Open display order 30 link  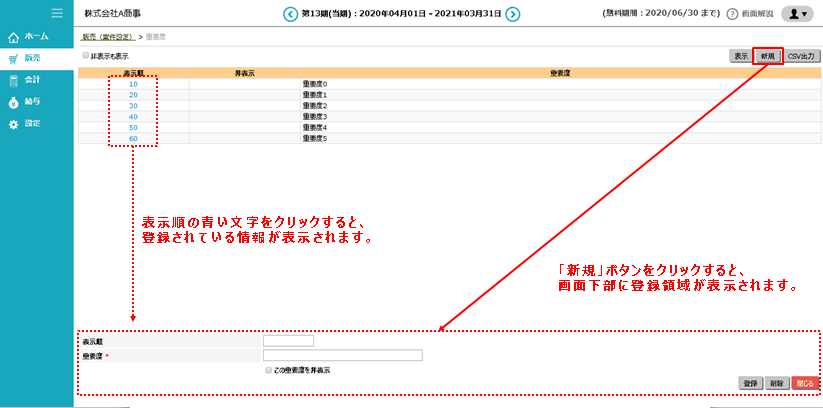coord(133,106)
